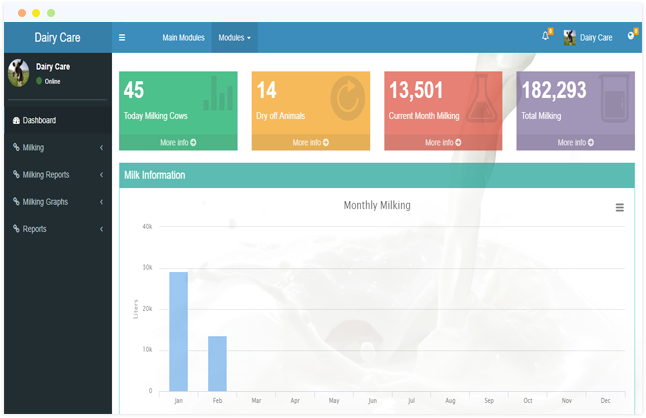Expand the Milking Graphs sidebar chevron
This screenshot has width=646, height=418.
pyautogui.click(x=101, y=202)
